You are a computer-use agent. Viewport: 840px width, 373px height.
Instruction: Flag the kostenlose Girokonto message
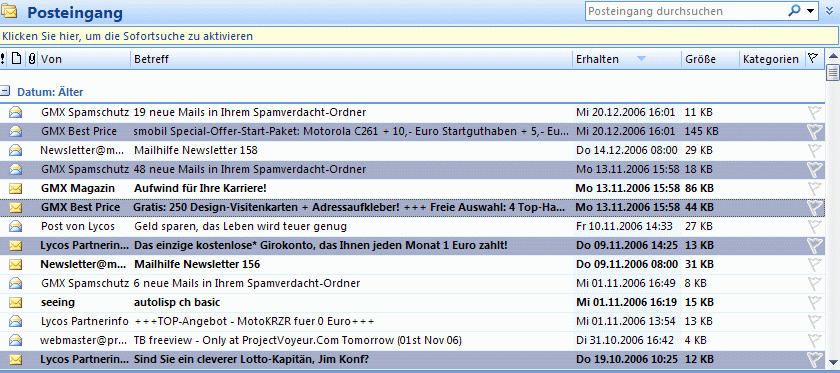coord(814,245)
